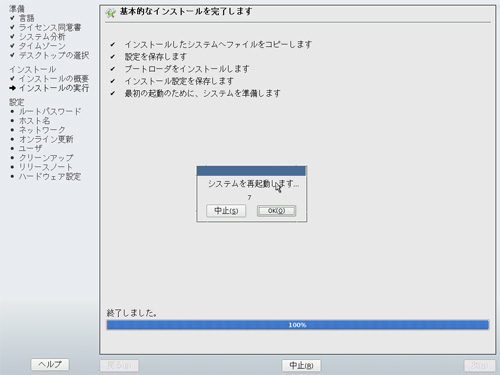Image resolution: width=500 pixels, height=375 pixels.
Task: Click the countdown number 7 in dialog
Action: click(249, 198)
